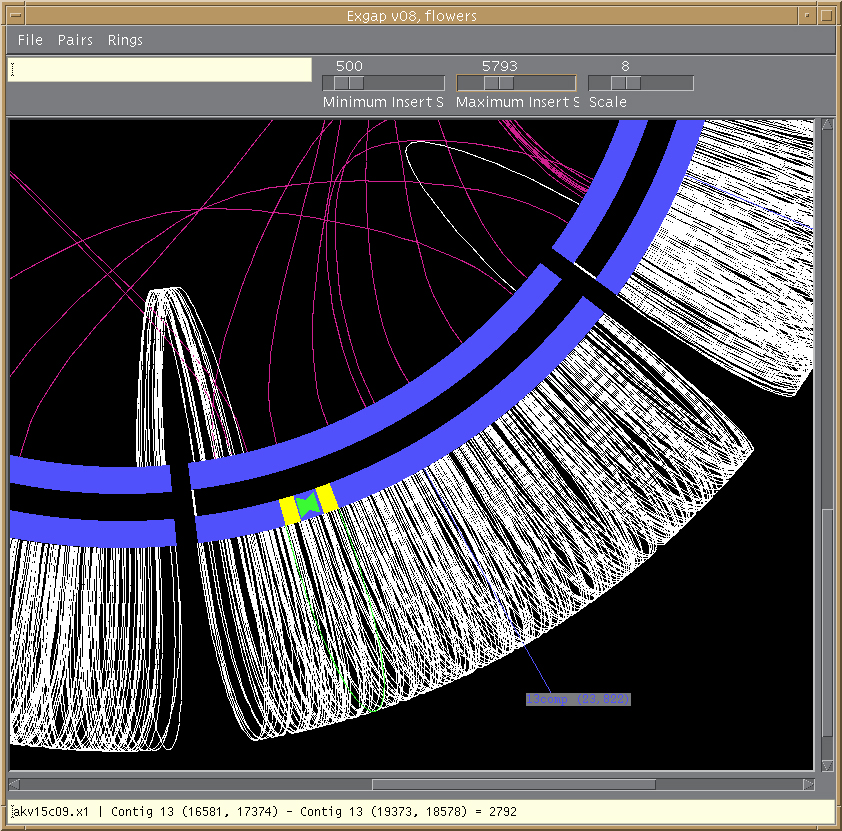Image resolution: width=842 pixels, height=831 pixels.
Task: Click the Scale slider handle
Action: pos(626,83)
